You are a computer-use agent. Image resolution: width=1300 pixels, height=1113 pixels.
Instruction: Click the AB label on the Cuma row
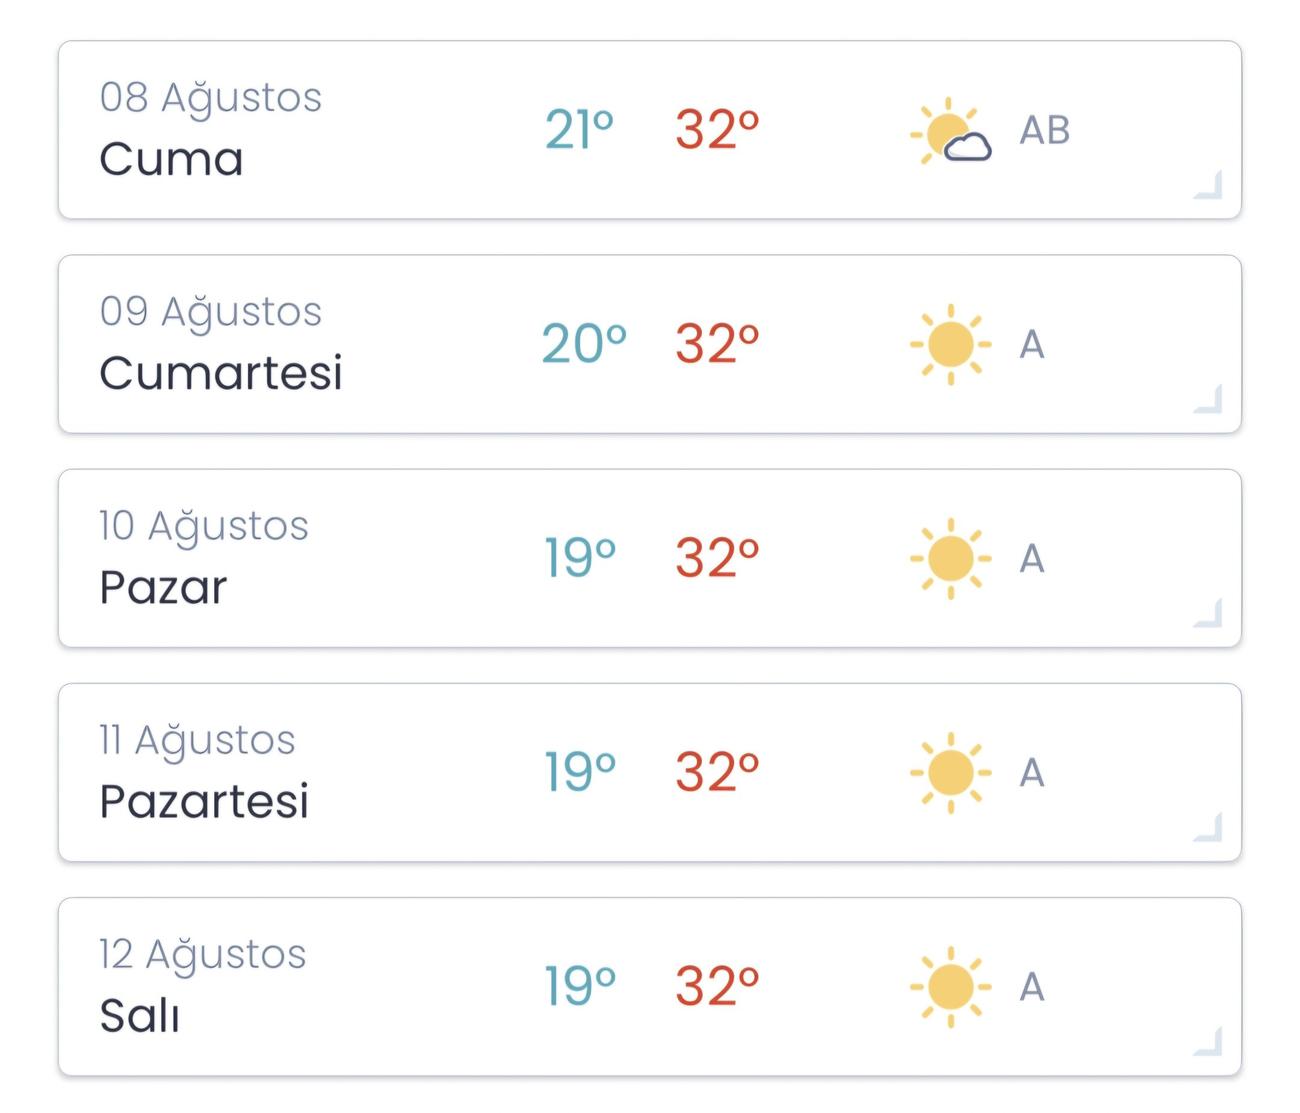click(x=1044, y=128)
